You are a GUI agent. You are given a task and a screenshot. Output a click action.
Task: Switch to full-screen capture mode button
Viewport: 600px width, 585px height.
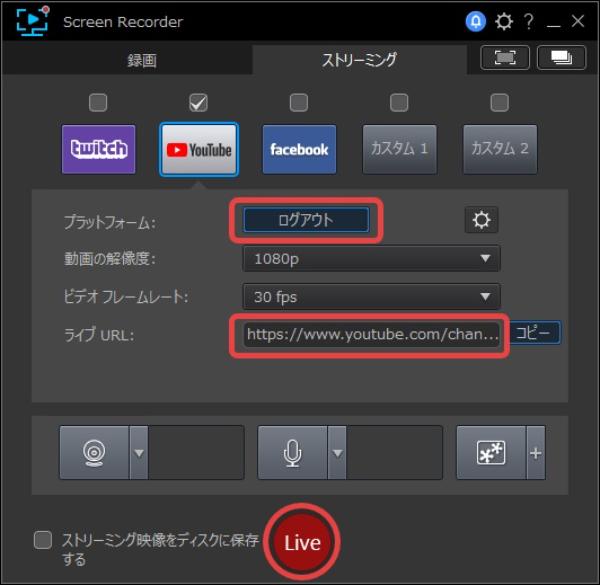tap(505, 57)
